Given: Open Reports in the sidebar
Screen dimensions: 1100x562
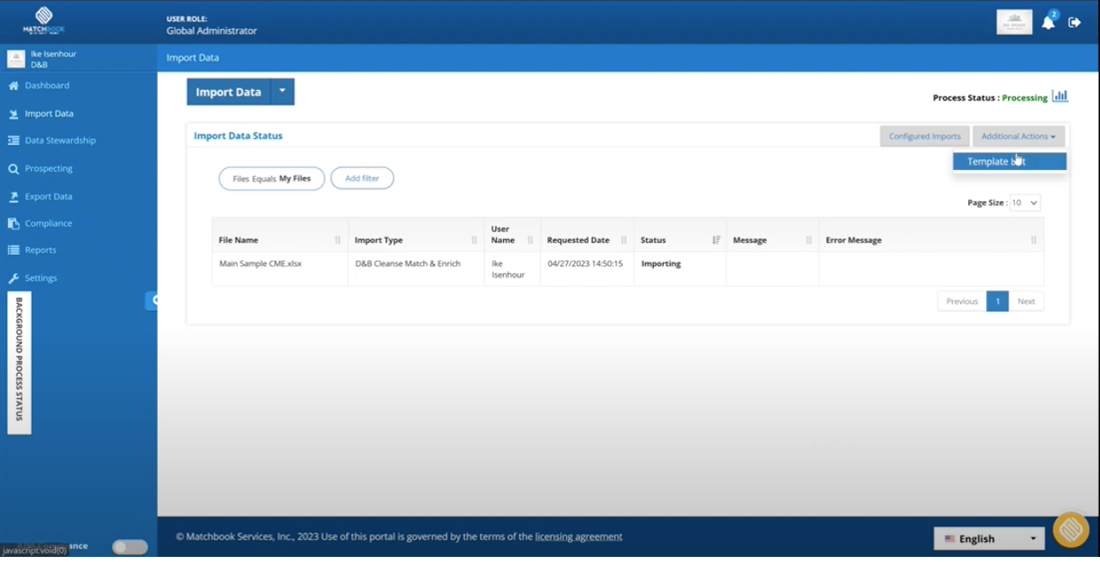Looking at the screenshot, I should pos(41,250).
